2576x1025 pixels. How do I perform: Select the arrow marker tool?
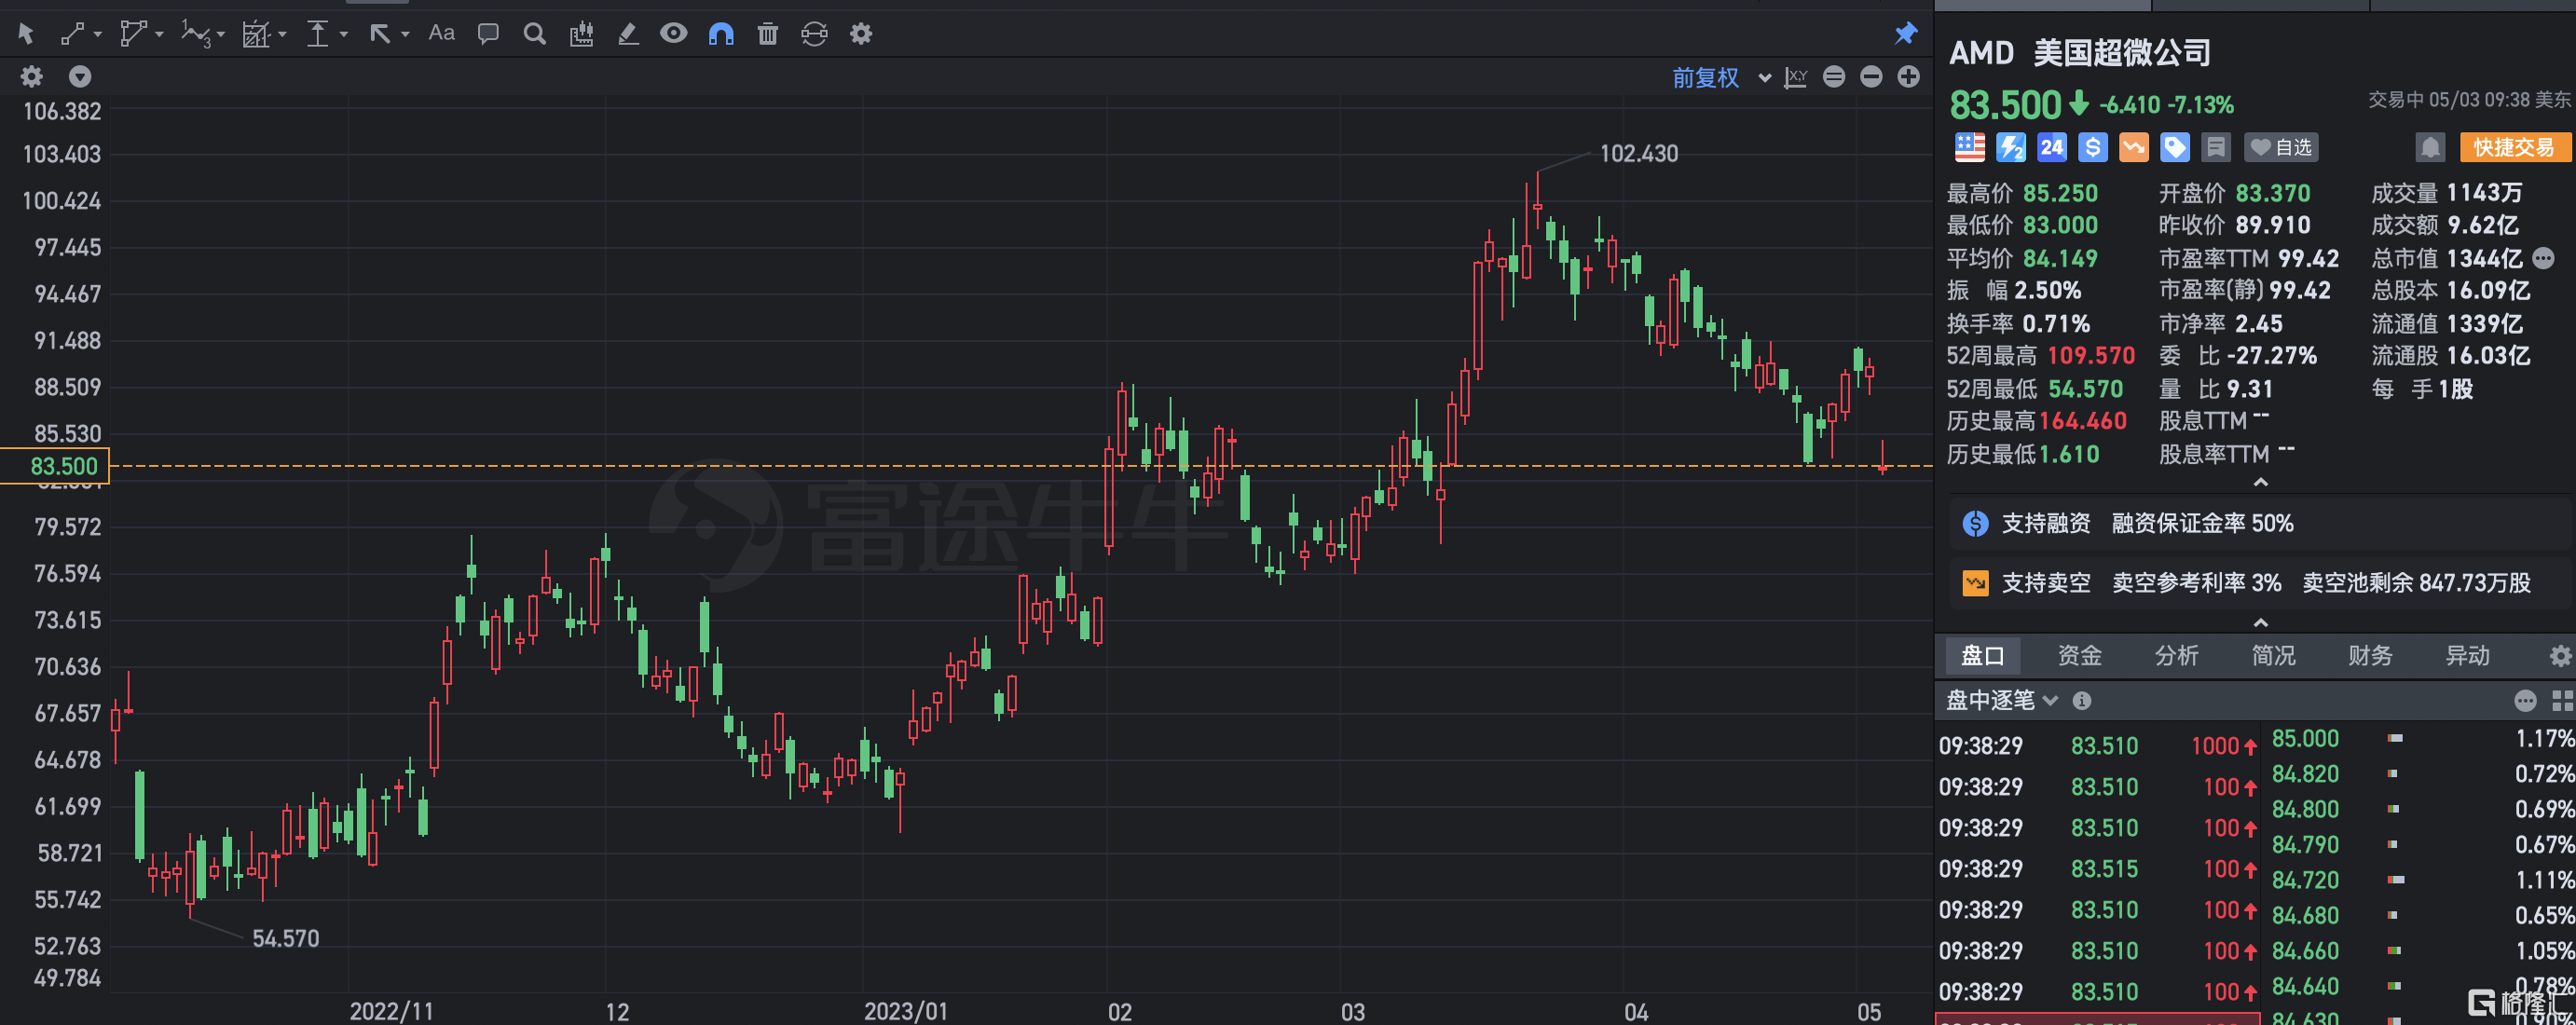coord(380,34)
